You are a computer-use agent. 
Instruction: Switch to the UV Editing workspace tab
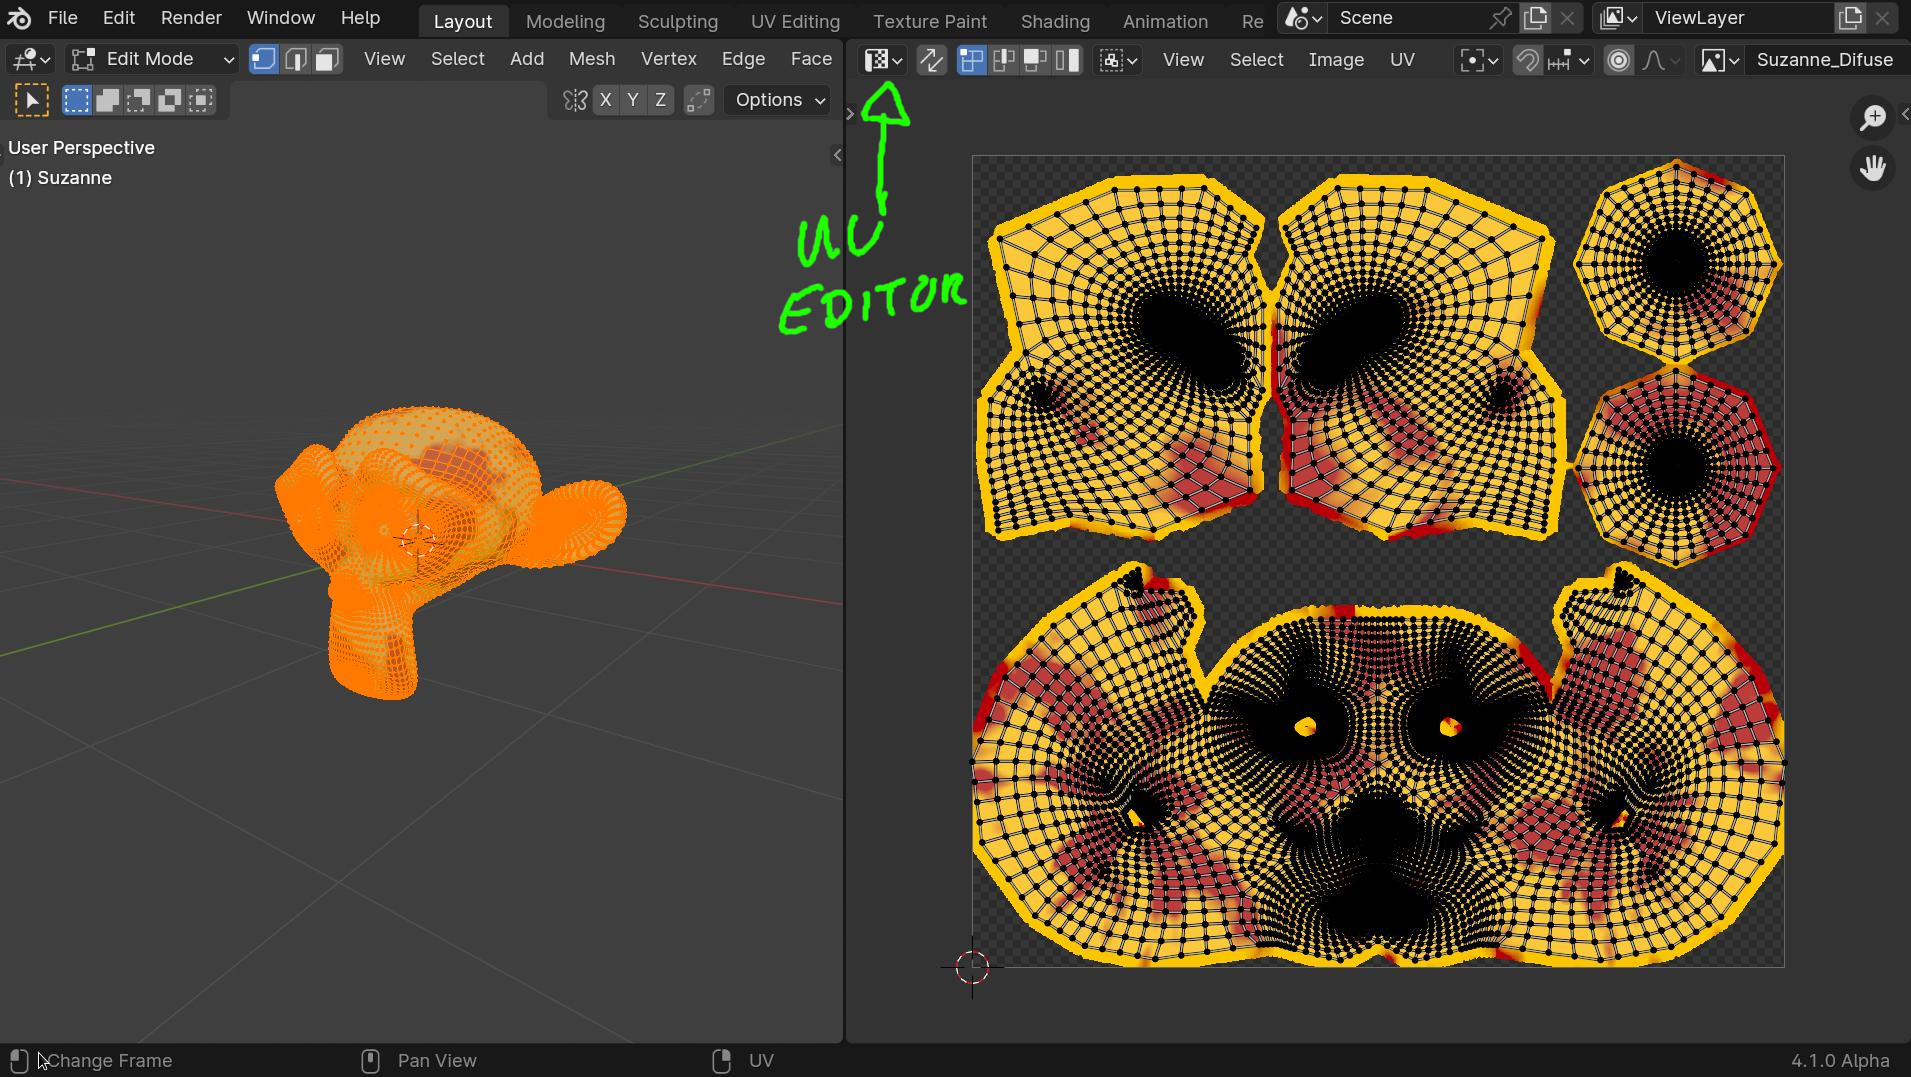[x=795, y=21]
